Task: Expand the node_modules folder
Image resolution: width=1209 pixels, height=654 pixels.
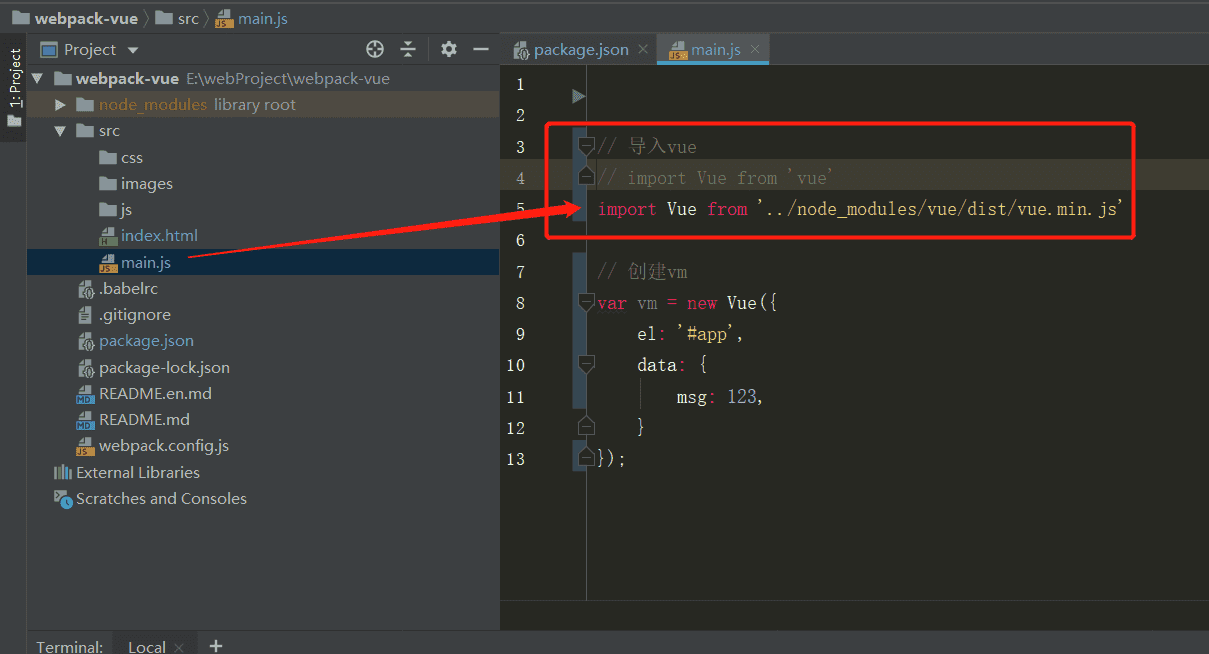Action: click(x=60, y=104)
